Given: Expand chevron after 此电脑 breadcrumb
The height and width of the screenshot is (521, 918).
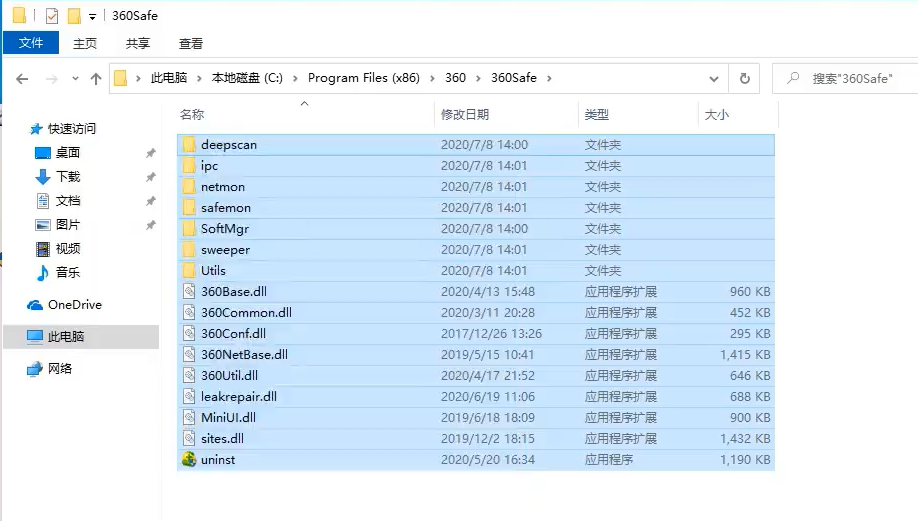Looking at the screenshot, I should click(x=199, y=78).
